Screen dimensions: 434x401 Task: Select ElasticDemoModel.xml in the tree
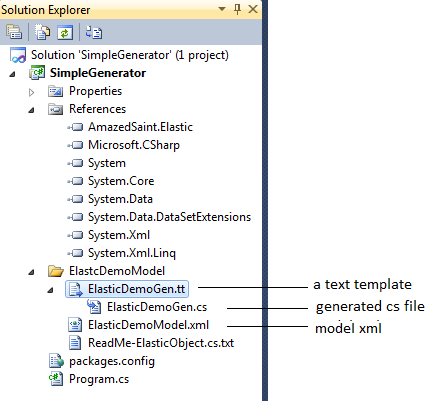pyautogui.click(x=148, y=325)
